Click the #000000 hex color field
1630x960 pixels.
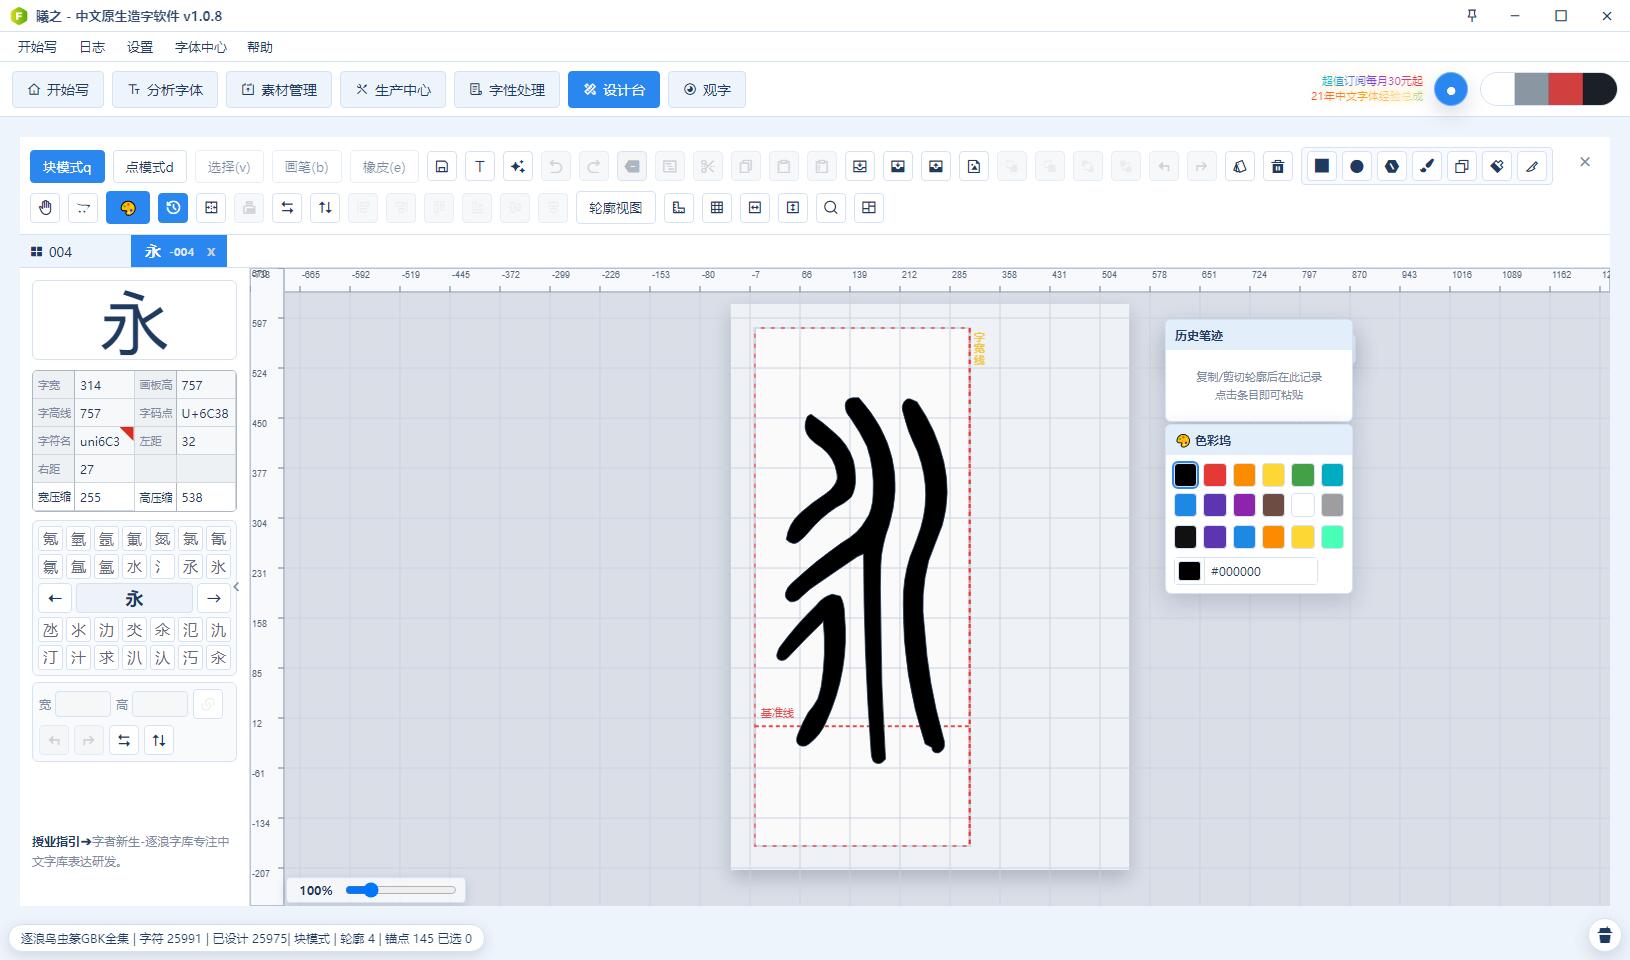(x=1262, y=571)
